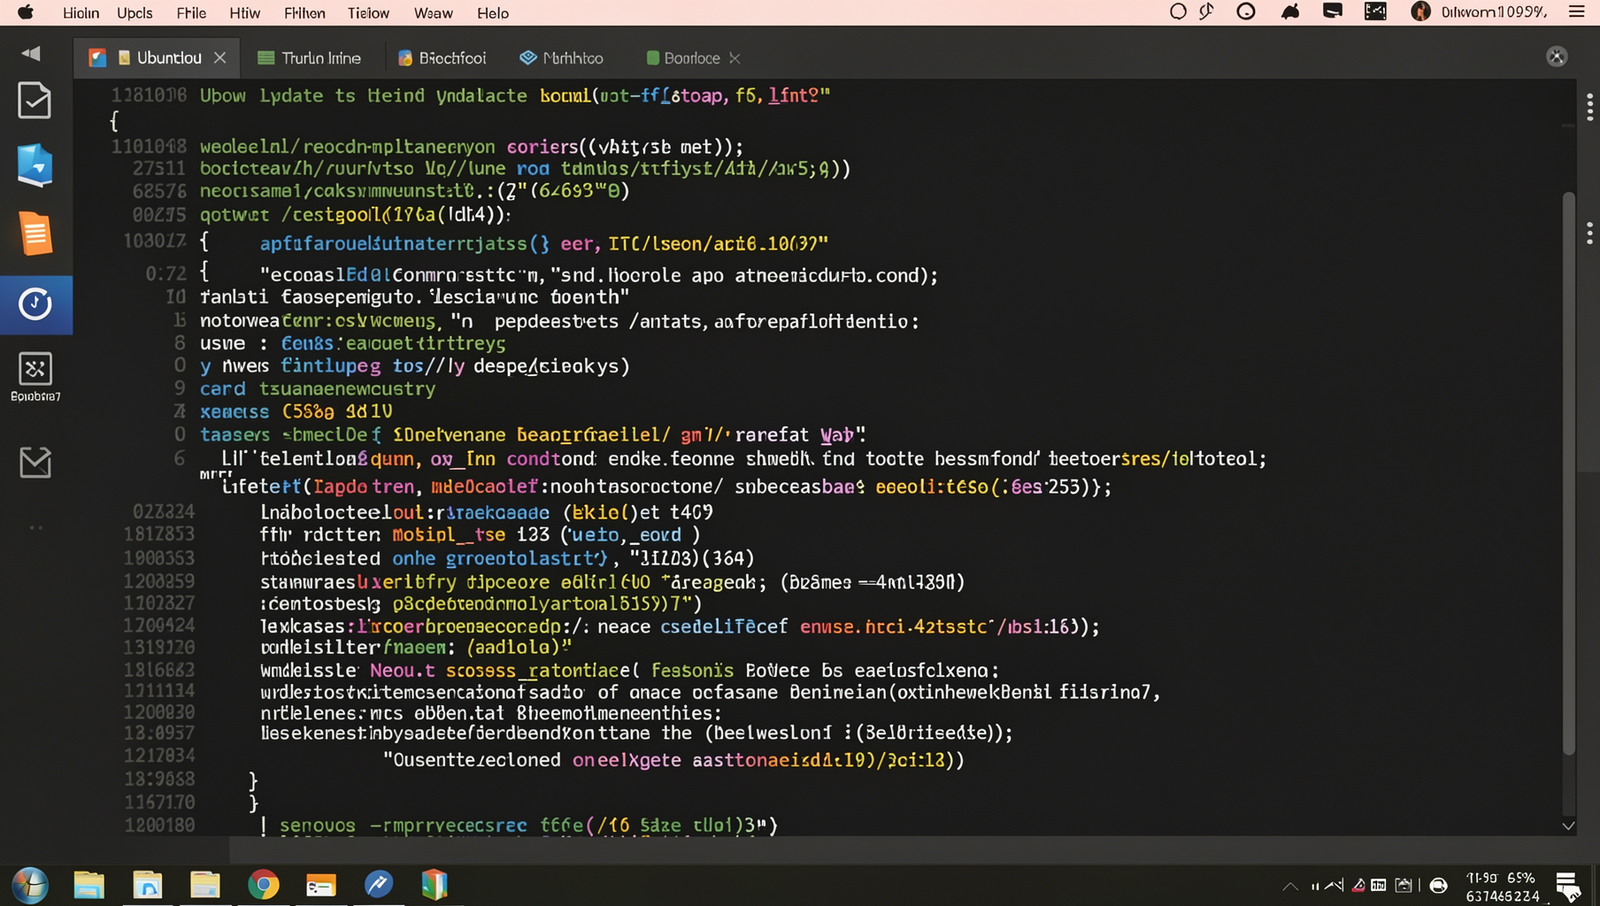Click the taskbar clock showing 637465234
This screenshot has width=1600, height=906.
(1502, 886)
